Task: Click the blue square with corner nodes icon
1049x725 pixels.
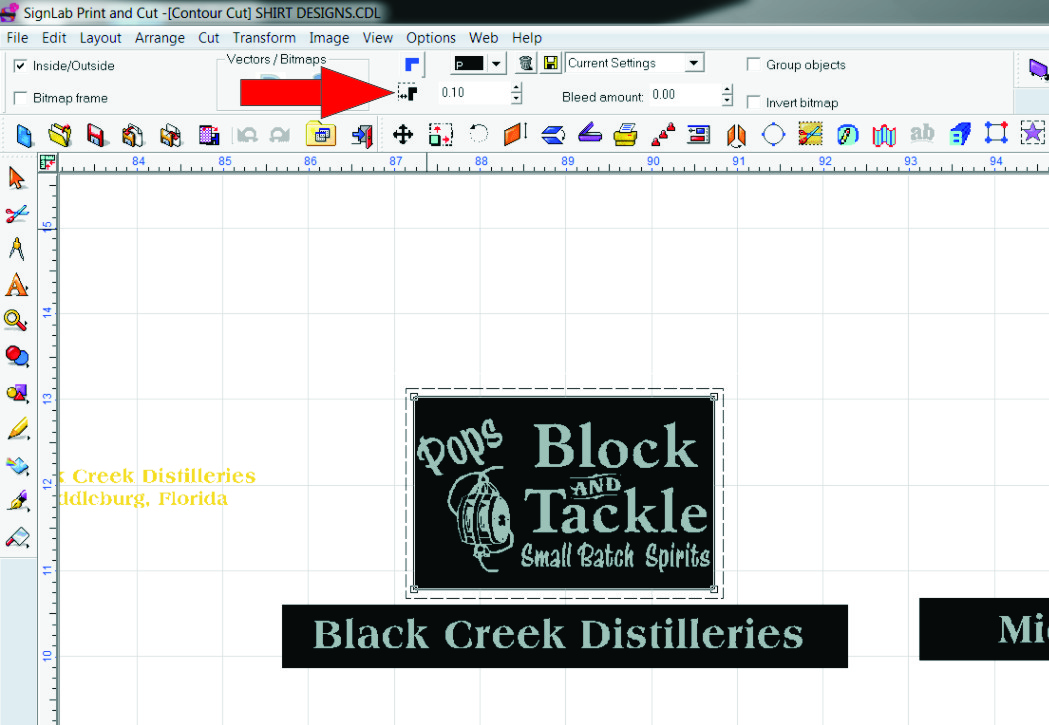Action: 996,132
